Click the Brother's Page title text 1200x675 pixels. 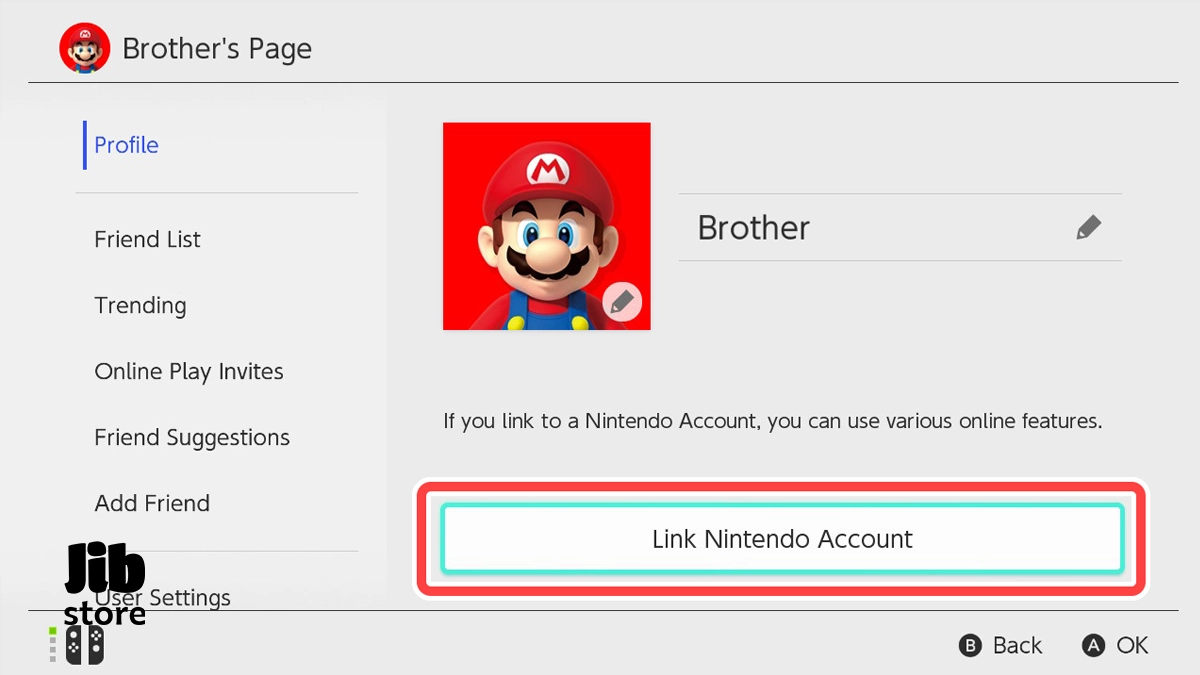tap(217, 49)
